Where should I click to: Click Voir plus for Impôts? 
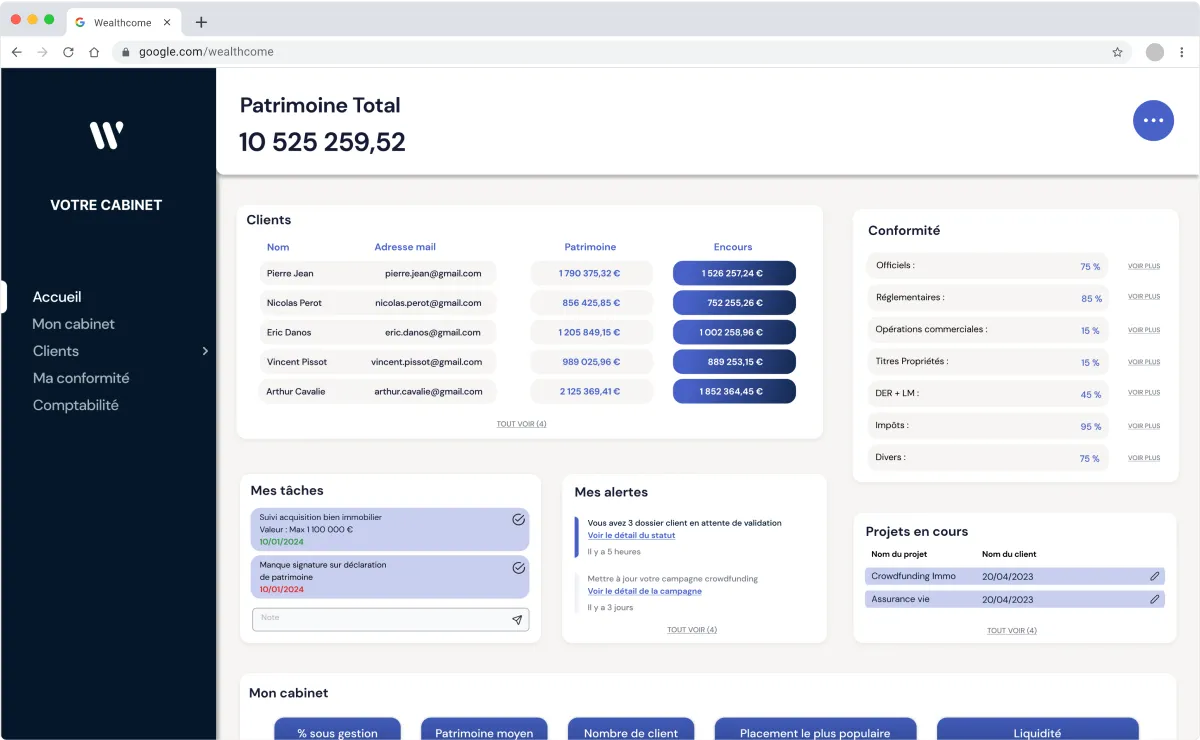[1144, 426]
